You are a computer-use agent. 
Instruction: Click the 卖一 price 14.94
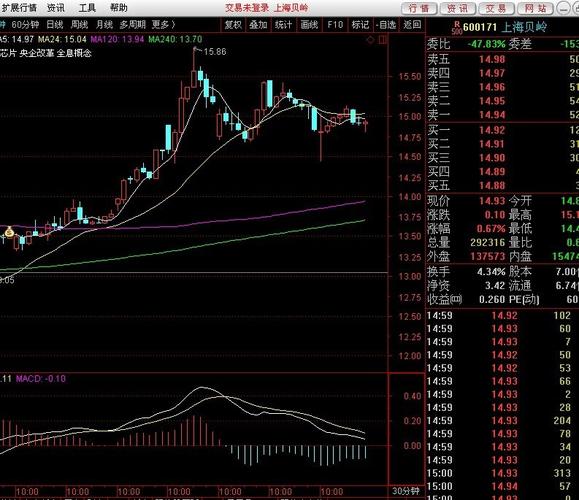pos(492,115)
